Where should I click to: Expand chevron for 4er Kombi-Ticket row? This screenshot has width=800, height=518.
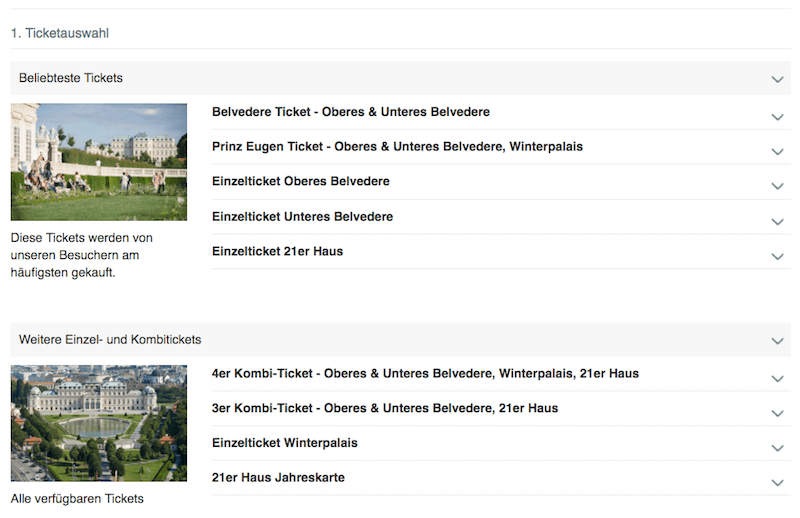(777, 379)
